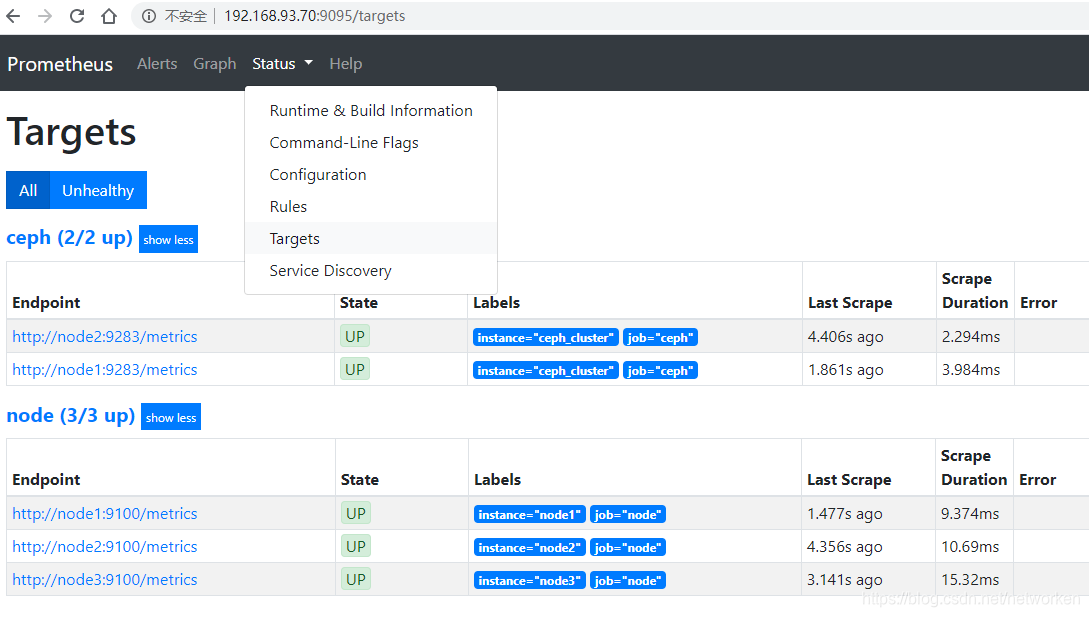Image resolution: width=1089 pixels, height=617 pixels.
Task: Open the Help nav item
Action: click(345, 64)
